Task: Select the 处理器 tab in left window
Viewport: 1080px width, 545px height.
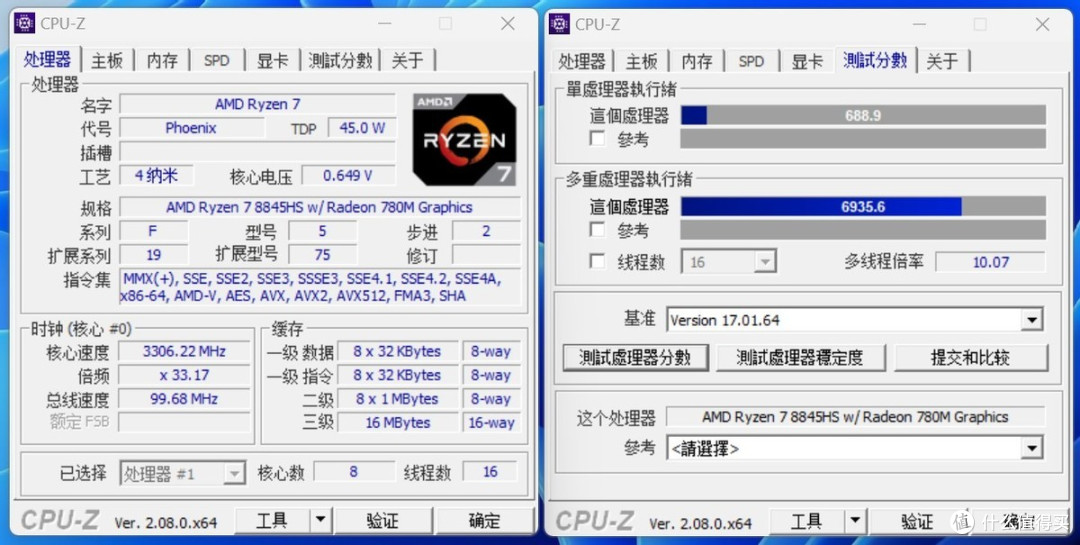Action: point(48,59)
